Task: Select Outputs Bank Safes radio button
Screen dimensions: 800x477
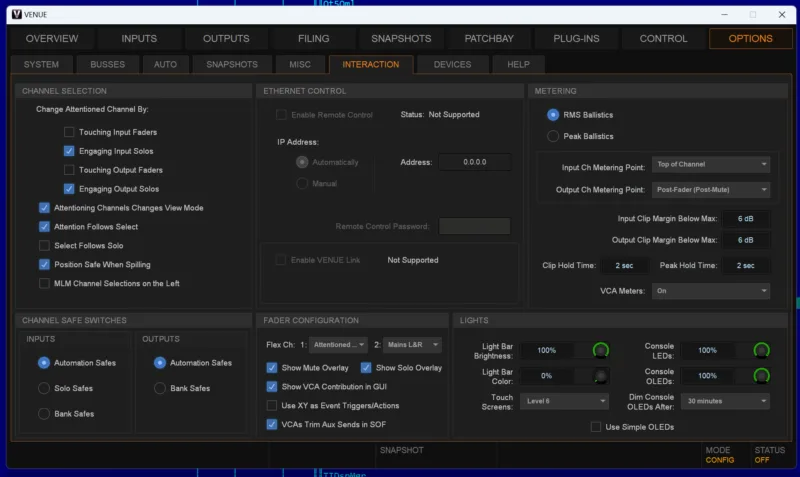Action: pyautogui.click(x=160, y=388)
